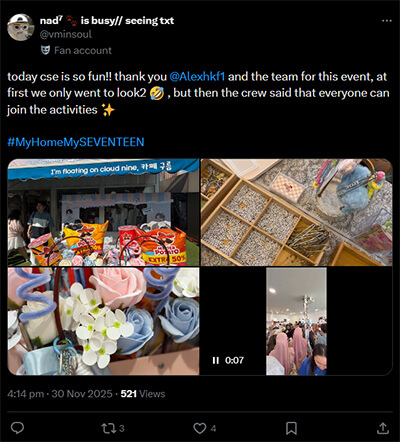Click the reply speech bubble icon
Image resolution: width=400 pixels, height=442 pixels.
click(x=17, y=428)
